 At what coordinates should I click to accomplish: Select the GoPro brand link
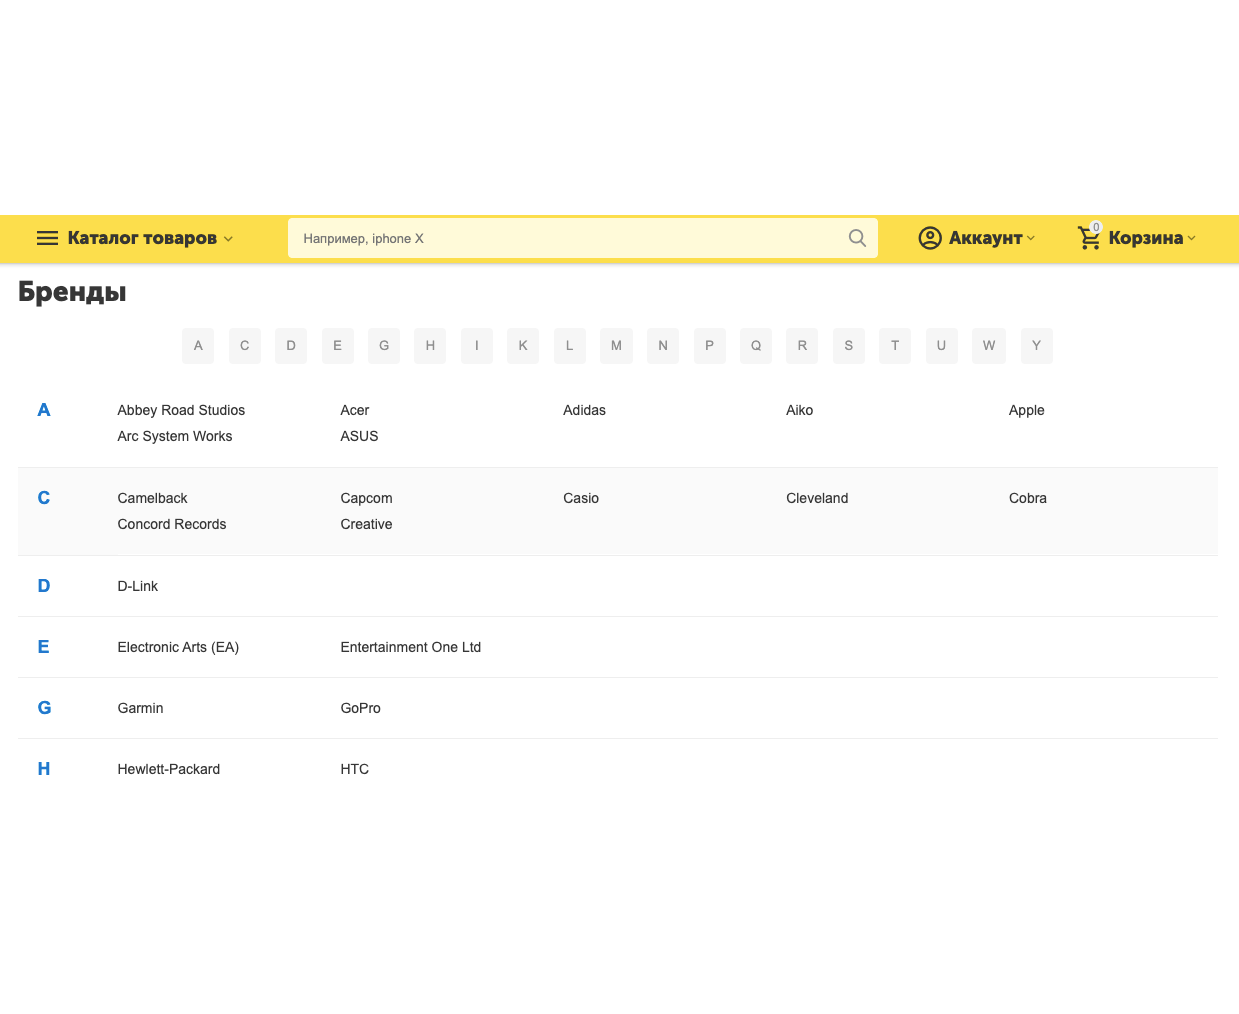coord(360,708)
